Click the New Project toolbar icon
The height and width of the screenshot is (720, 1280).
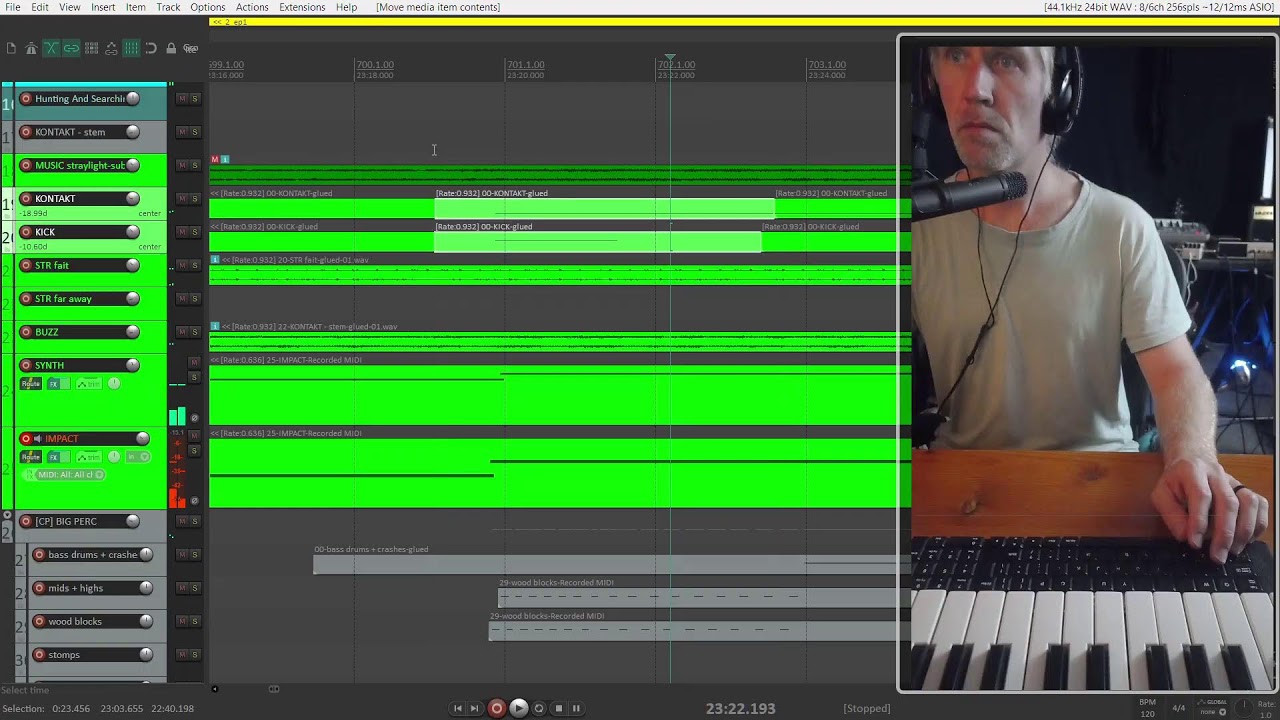[11, 48]
